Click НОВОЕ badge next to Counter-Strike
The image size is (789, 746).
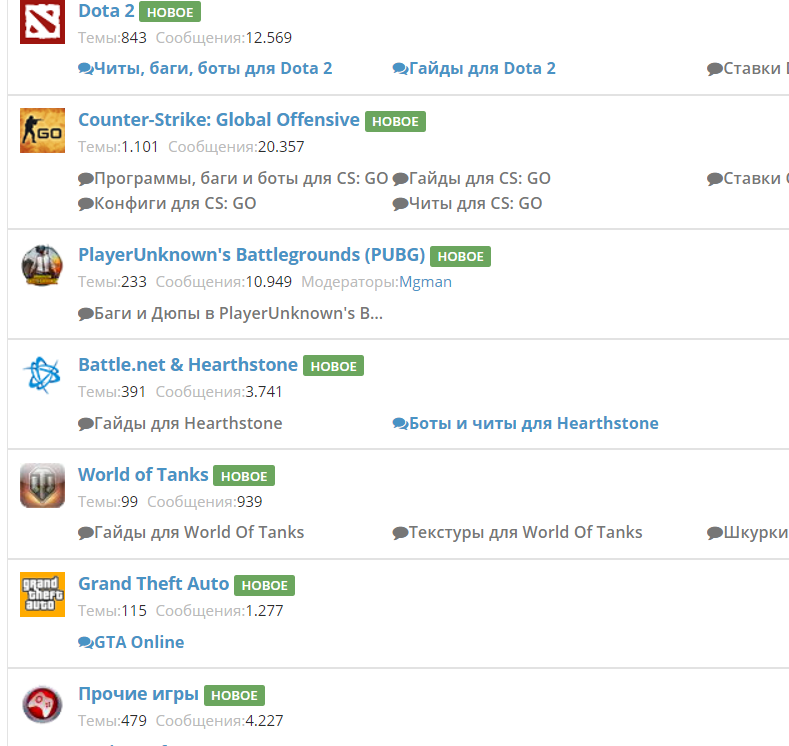(396, 121)
